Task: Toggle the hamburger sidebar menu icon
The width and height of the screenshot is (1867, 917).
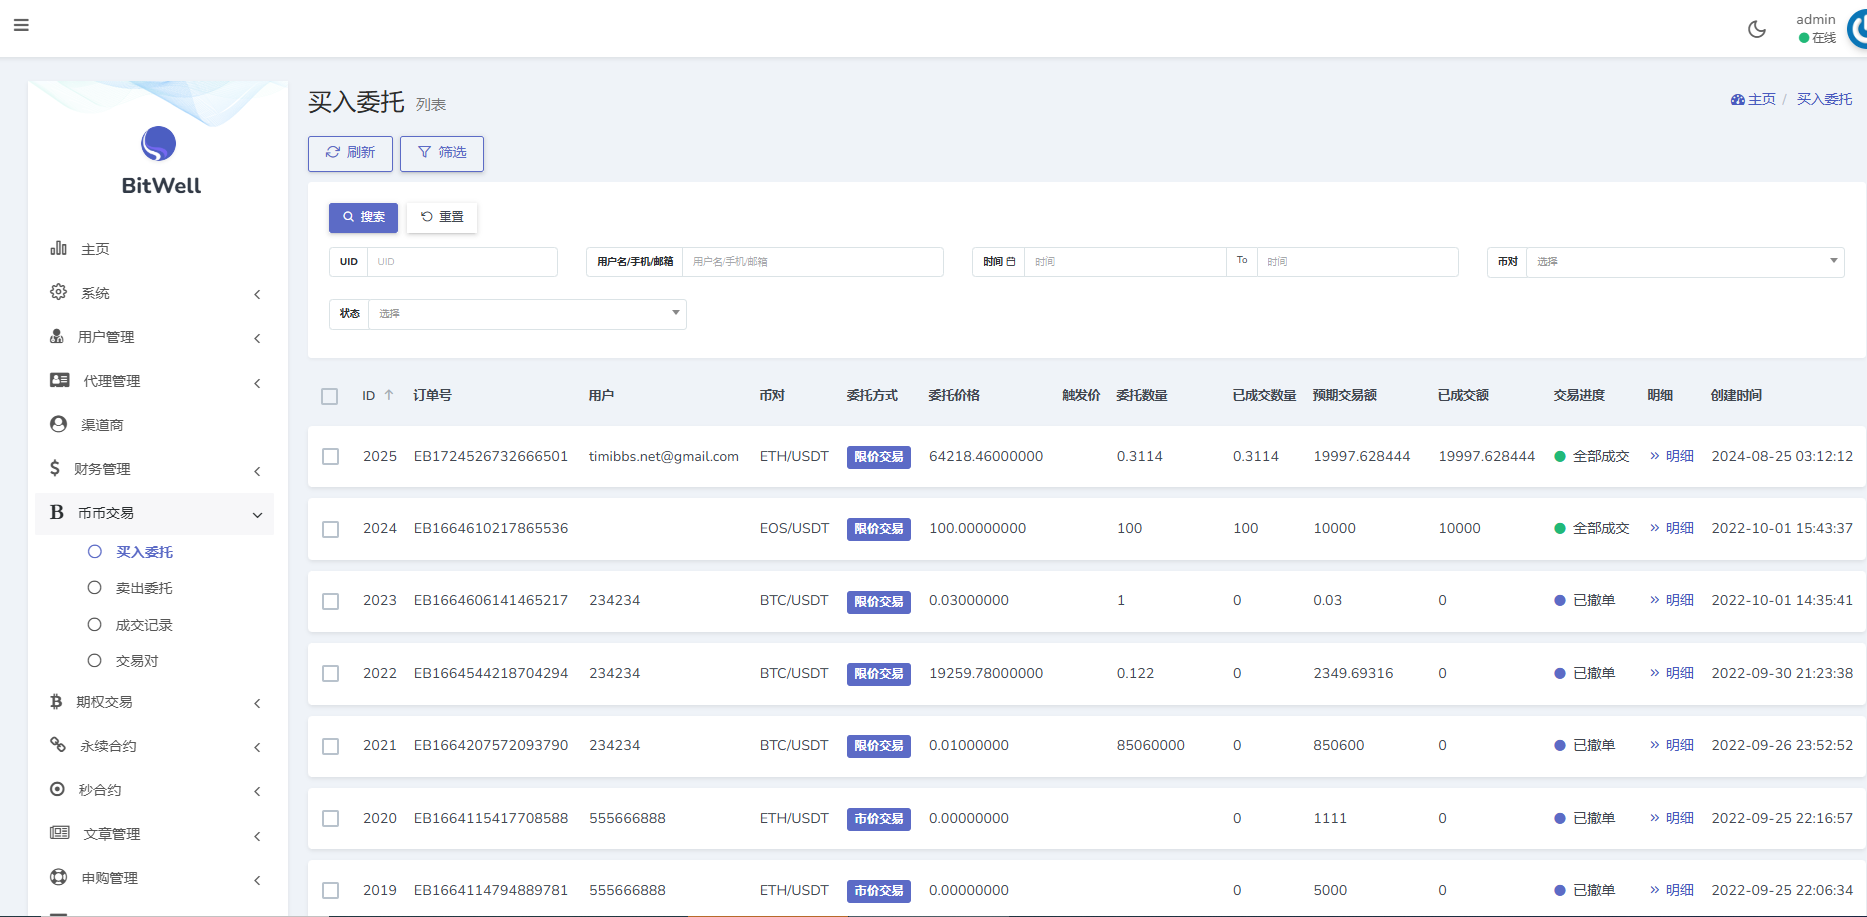Action: tap(21, 25)
